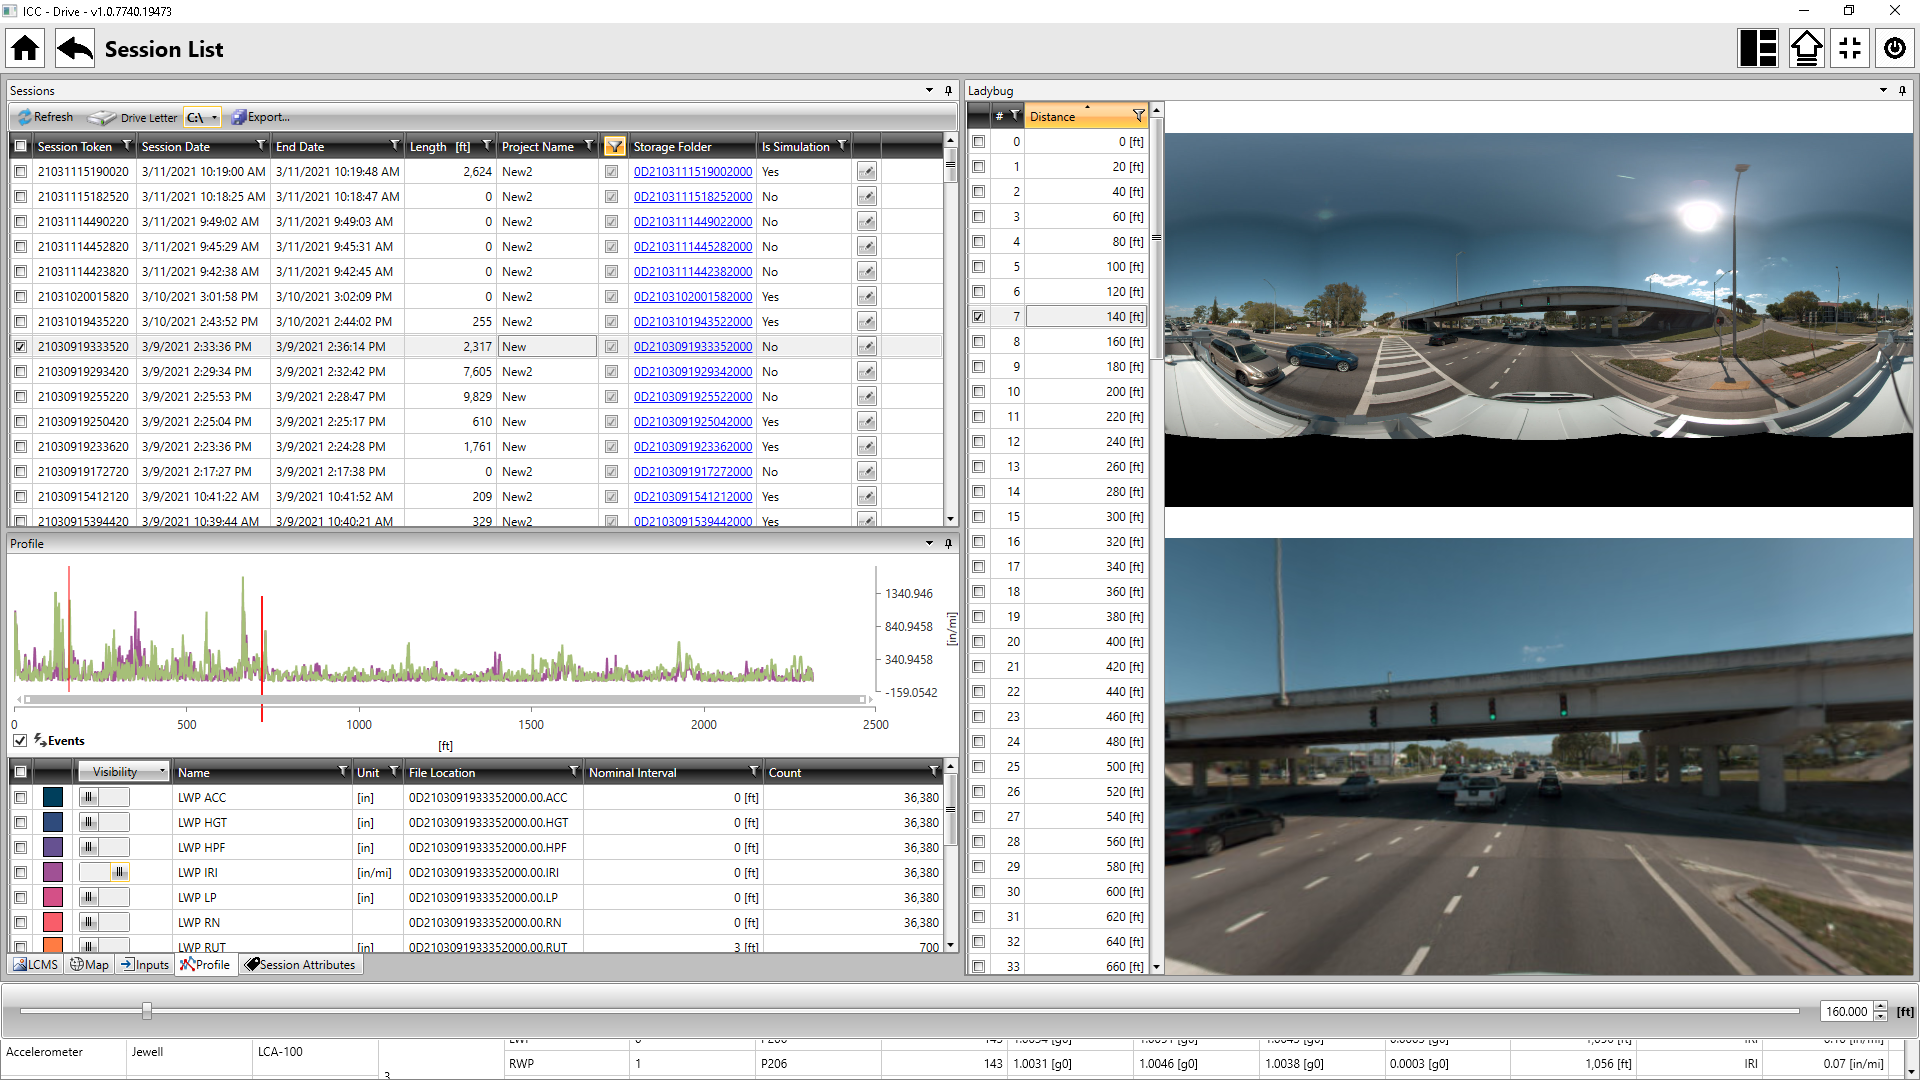The height and width of the screenshot is (1080, 1920).
Task: Open the Drive Letter C:\ dropdown
Action: click(x=201, y=117)
